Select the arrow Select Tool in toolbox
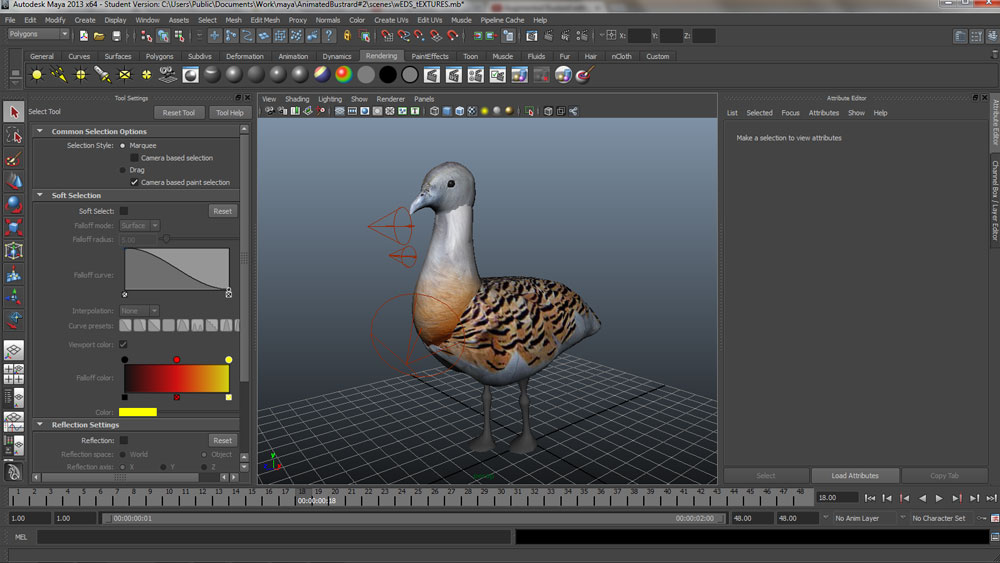The width and height of the screenshot is (1000, 563). pos(14,112)
